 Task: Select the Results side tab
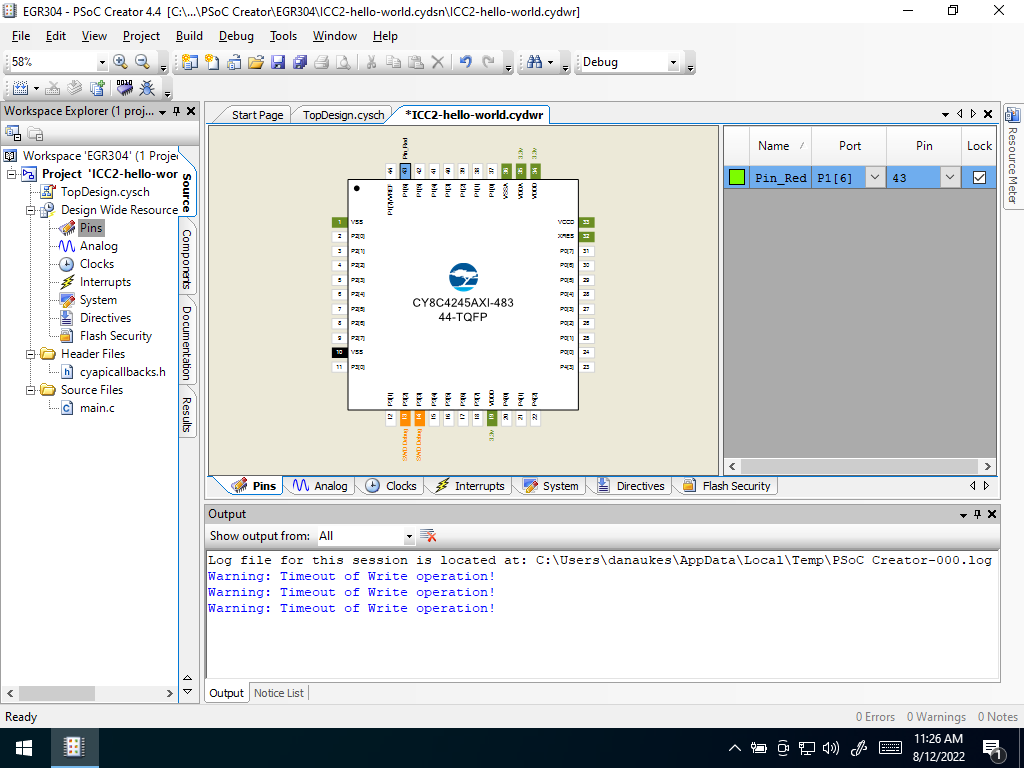tap(187, 415)
